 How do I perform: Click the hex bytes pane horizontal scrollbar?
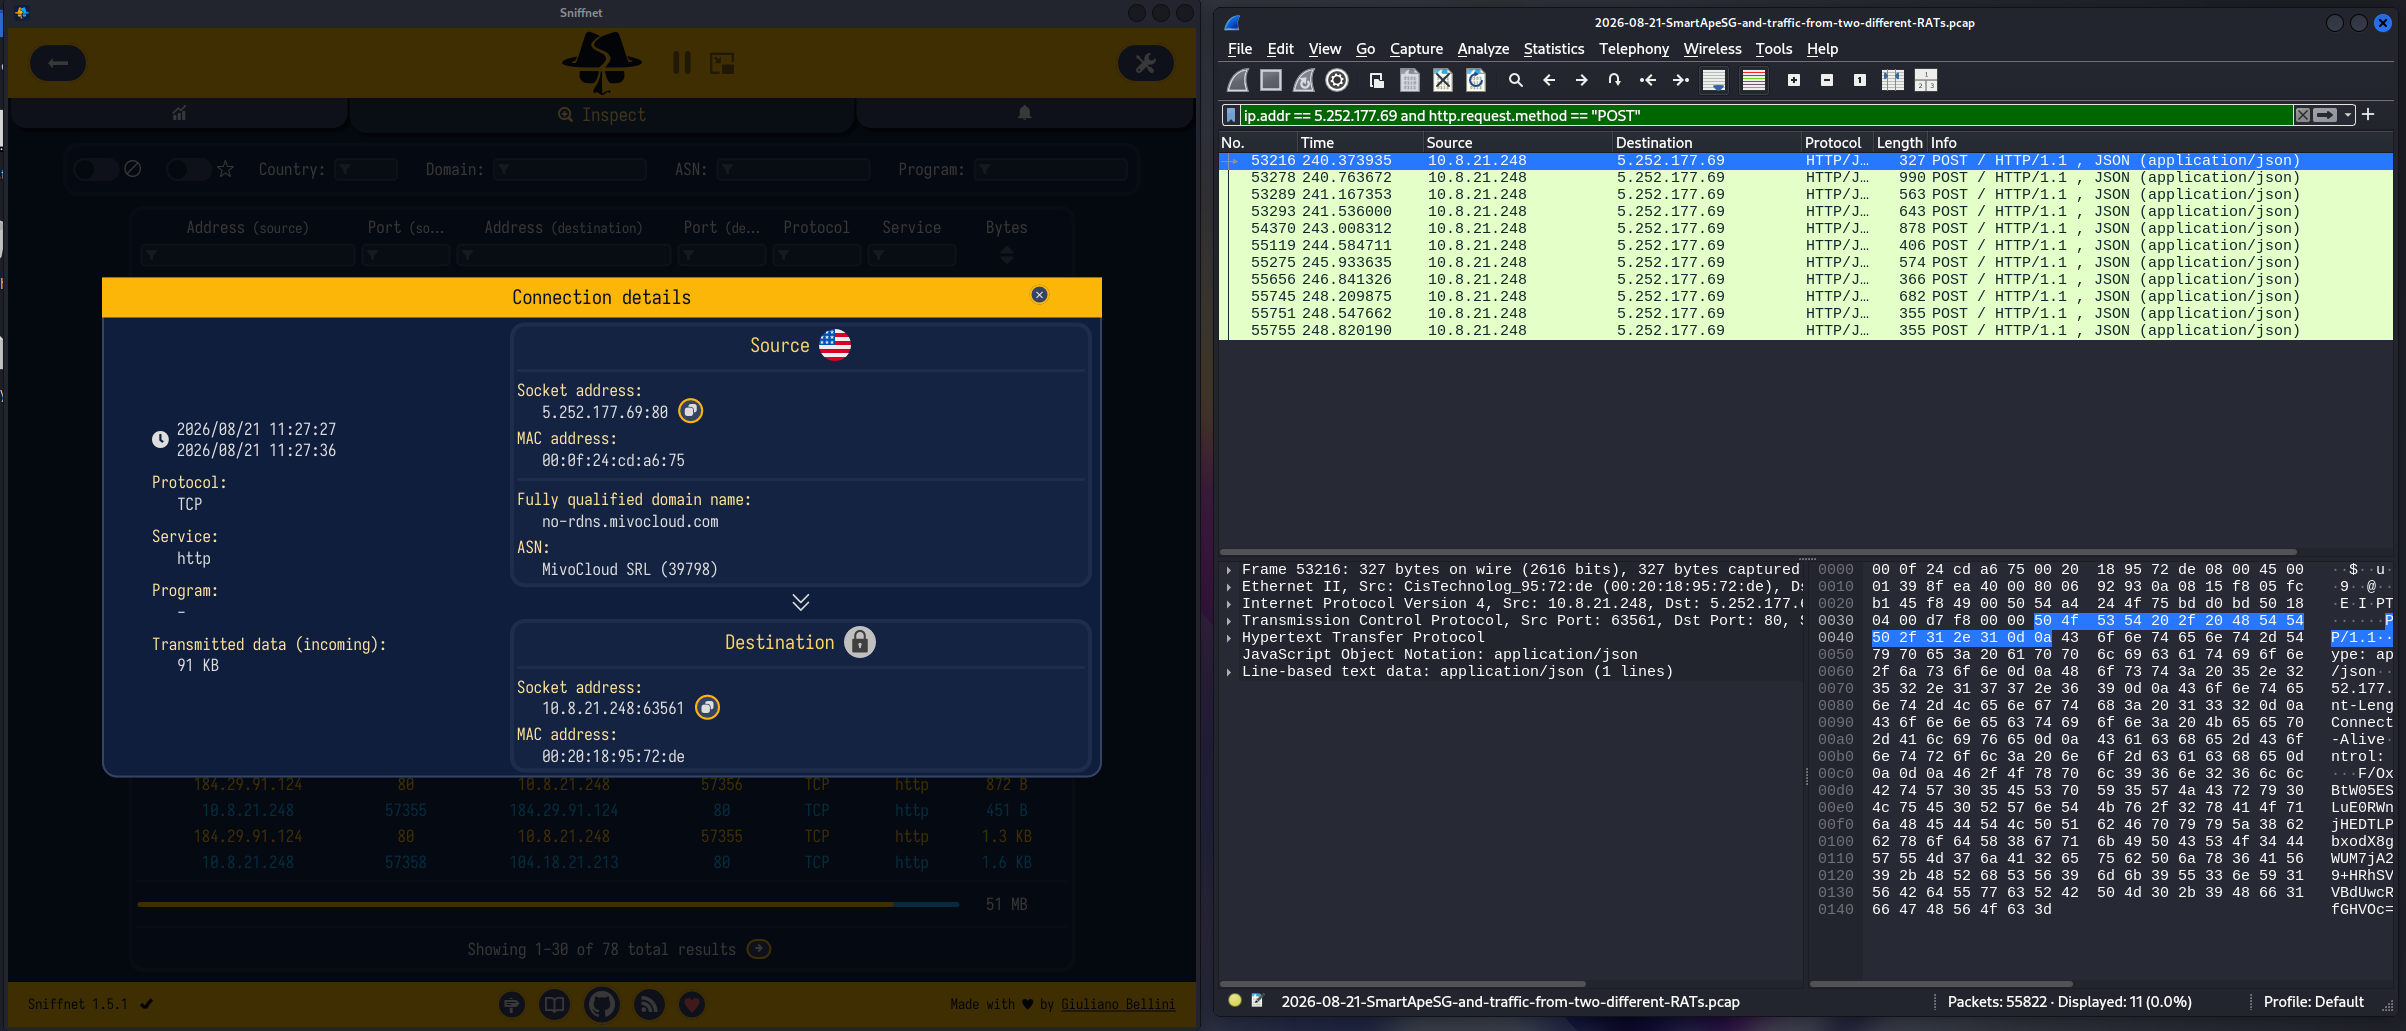1941,984
